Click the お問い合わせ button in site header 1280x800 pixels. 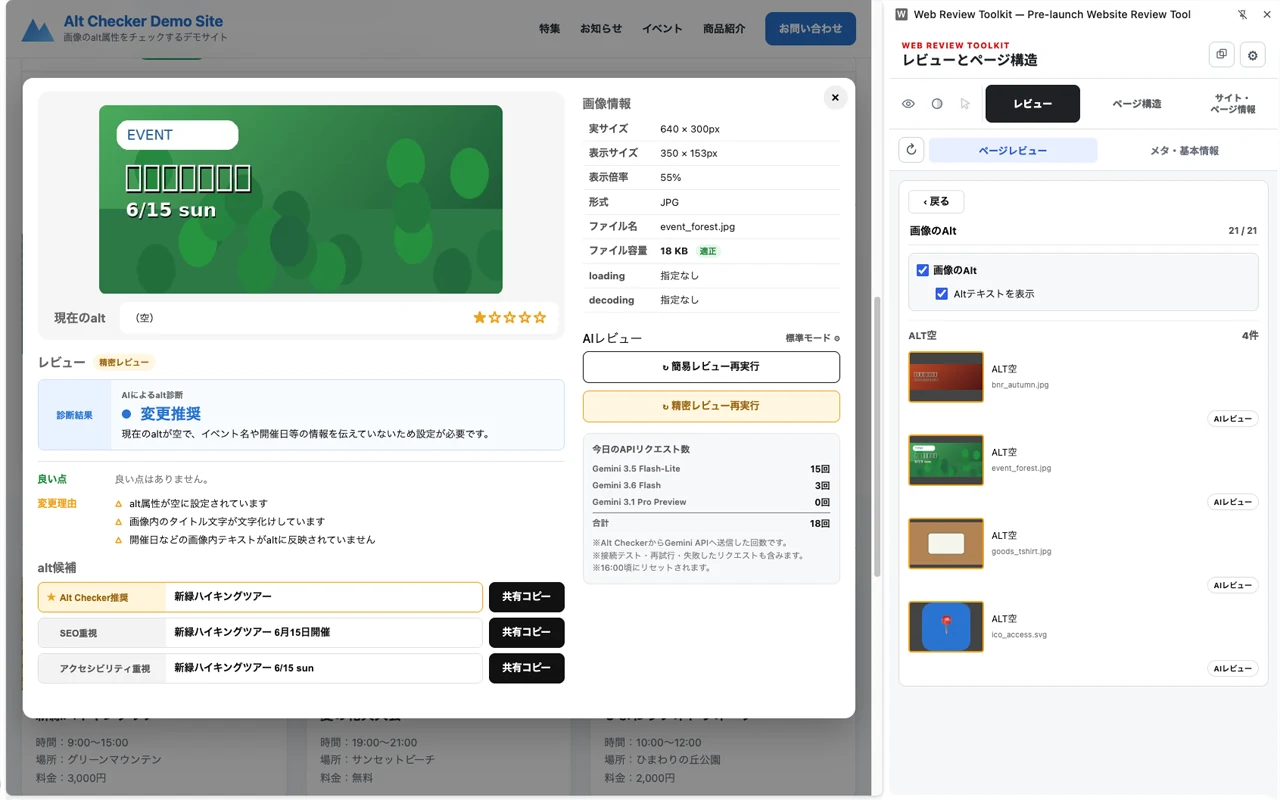pyautogui.click(x=810, y=29)
